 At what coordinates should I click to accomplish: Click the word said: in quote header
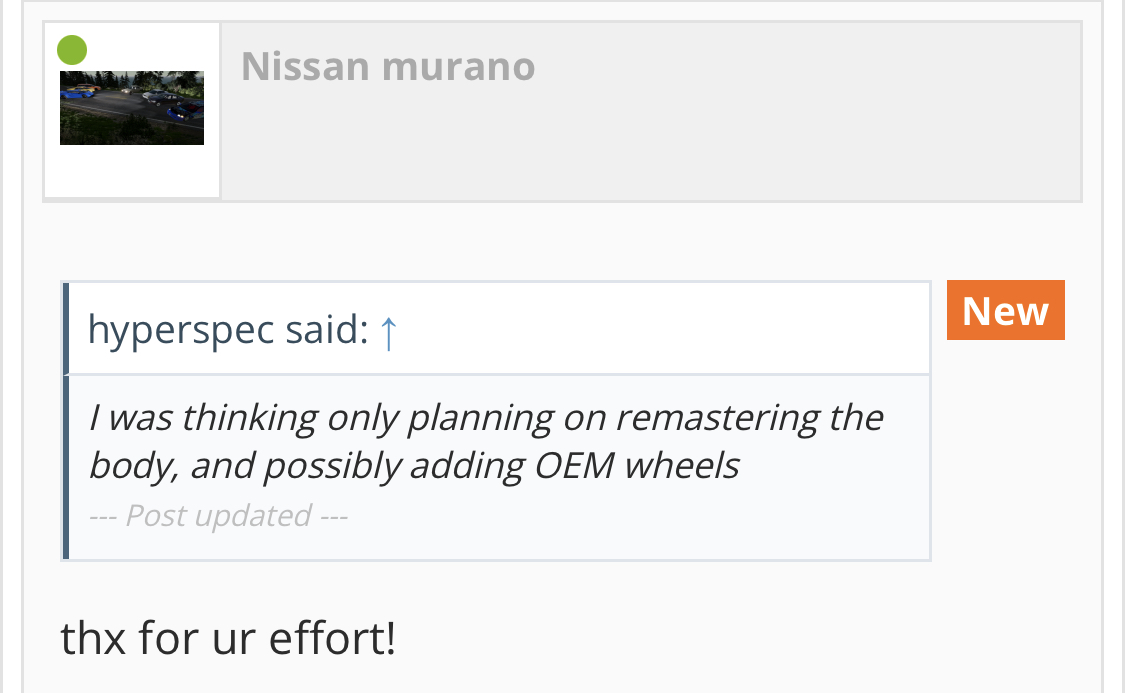327,330
